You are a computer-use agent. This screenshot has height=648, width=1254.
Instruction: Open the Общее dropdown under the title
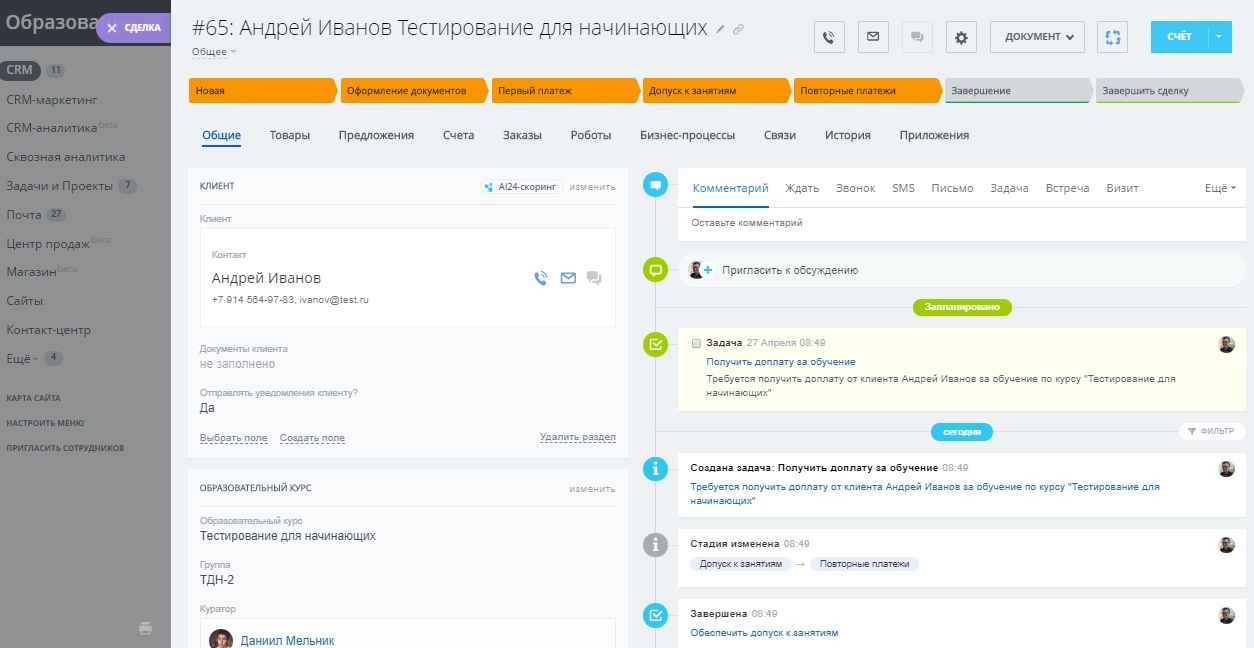tap(214, 51)
